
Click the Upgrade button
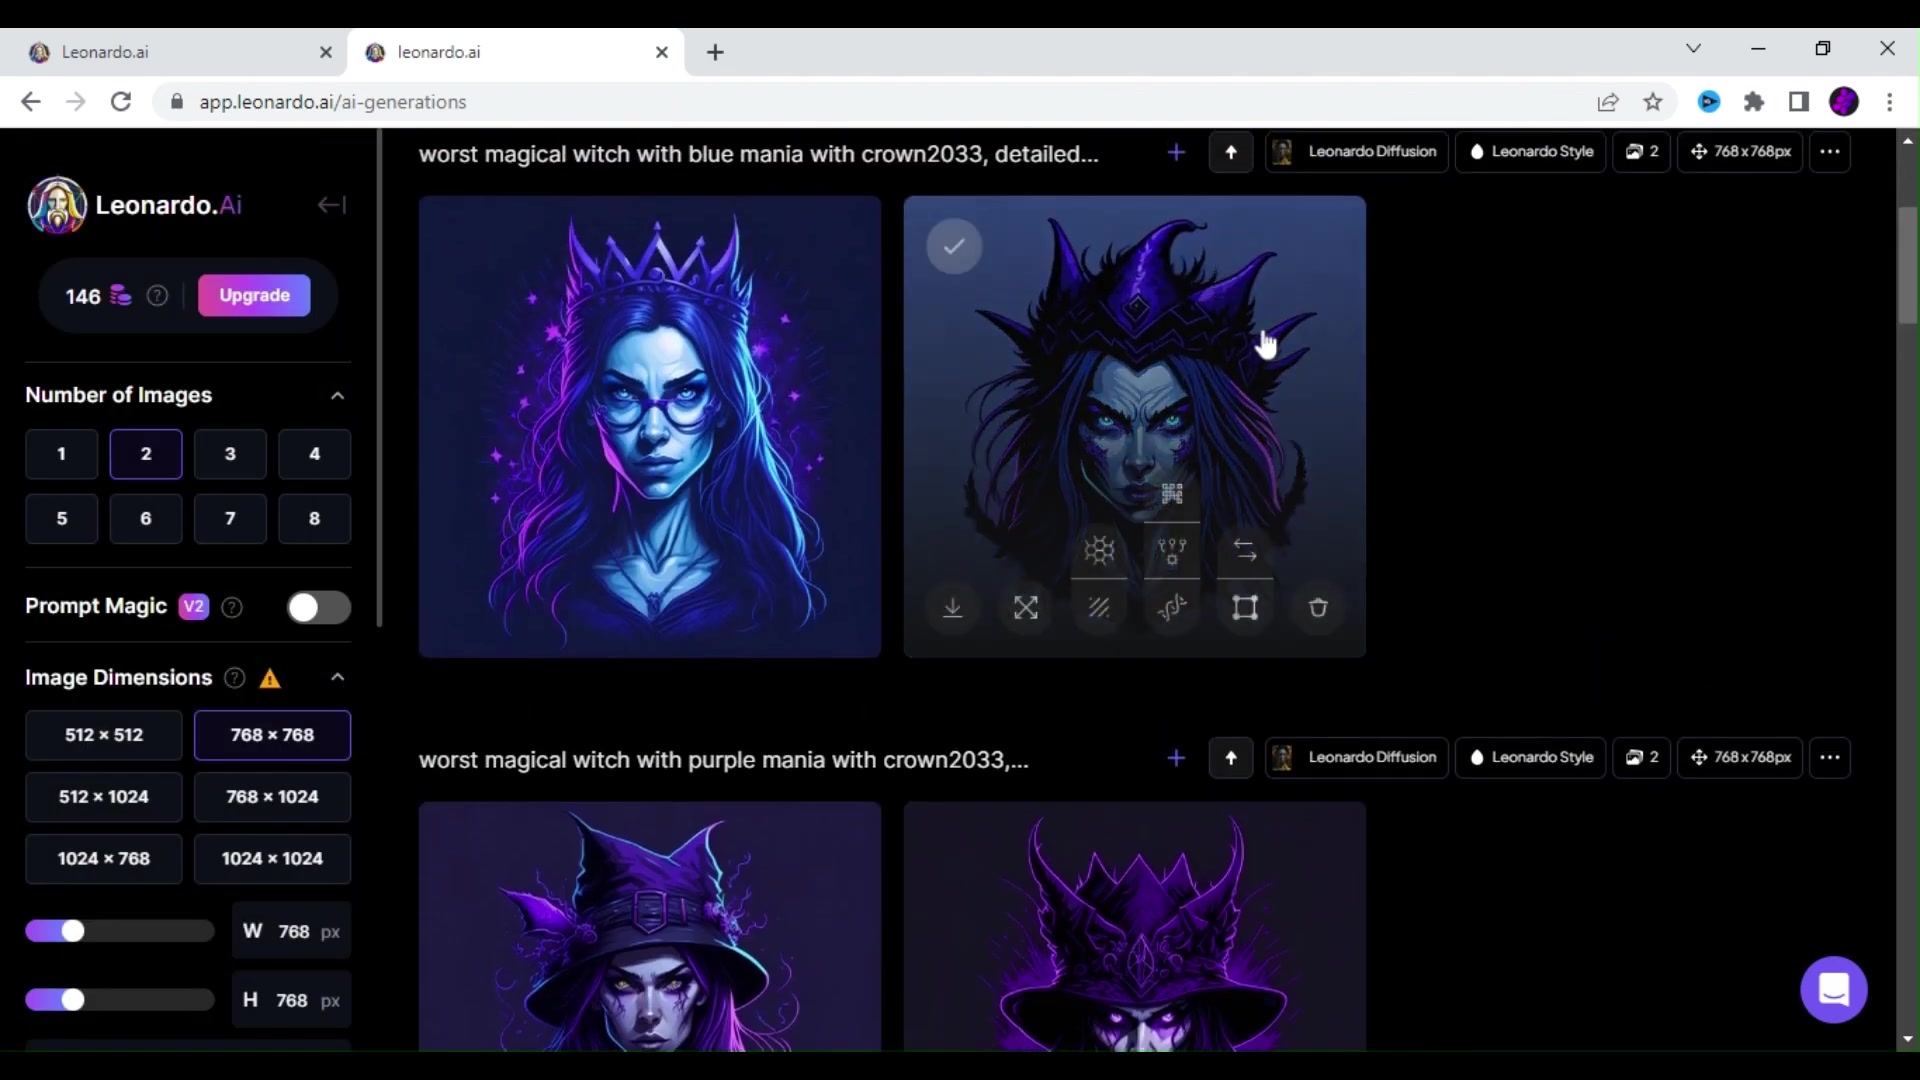[x=254, y=296]
